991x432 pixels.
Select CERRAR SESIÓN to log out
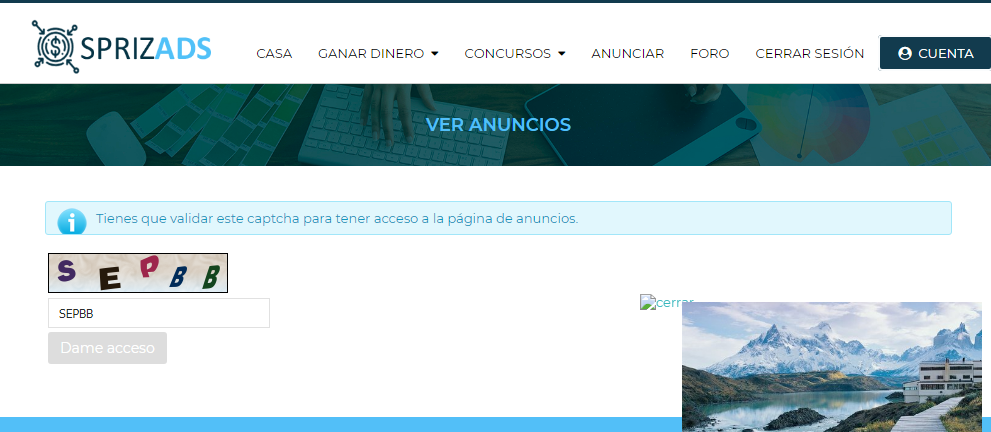(810, 54)
